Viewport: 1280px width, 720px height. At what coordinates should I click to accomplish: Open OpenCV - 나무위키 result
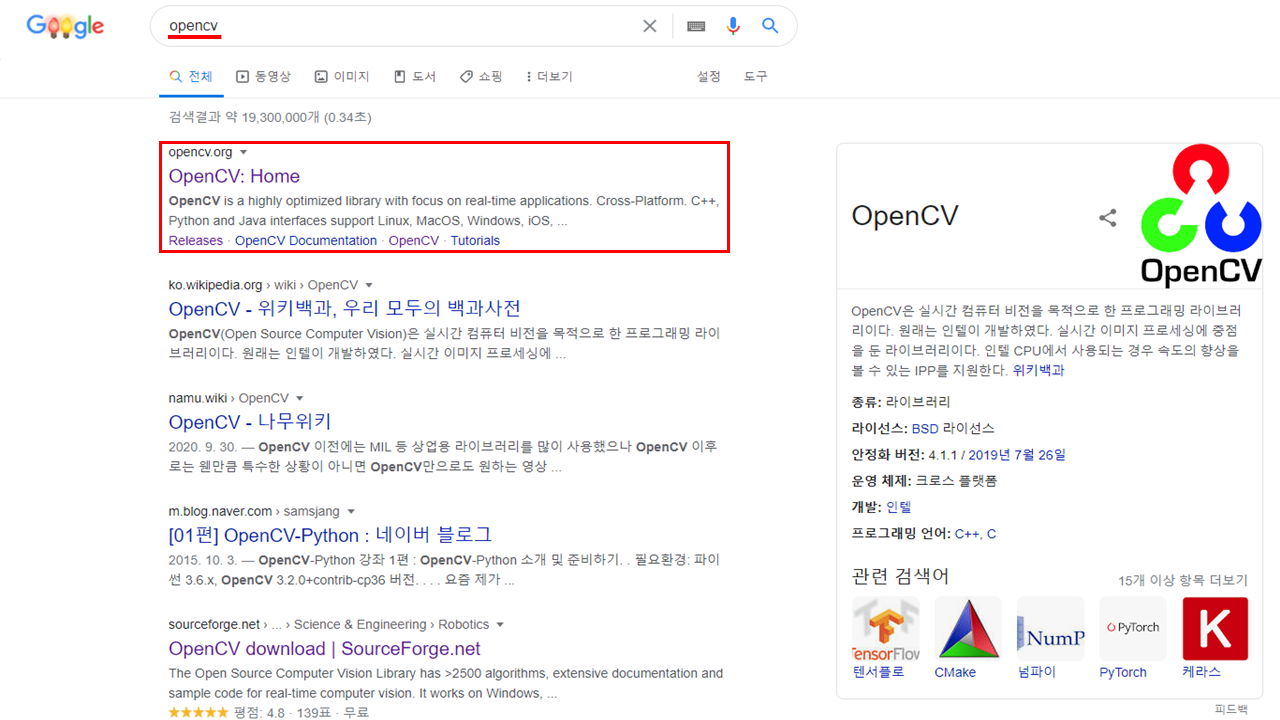click(250, 422)
